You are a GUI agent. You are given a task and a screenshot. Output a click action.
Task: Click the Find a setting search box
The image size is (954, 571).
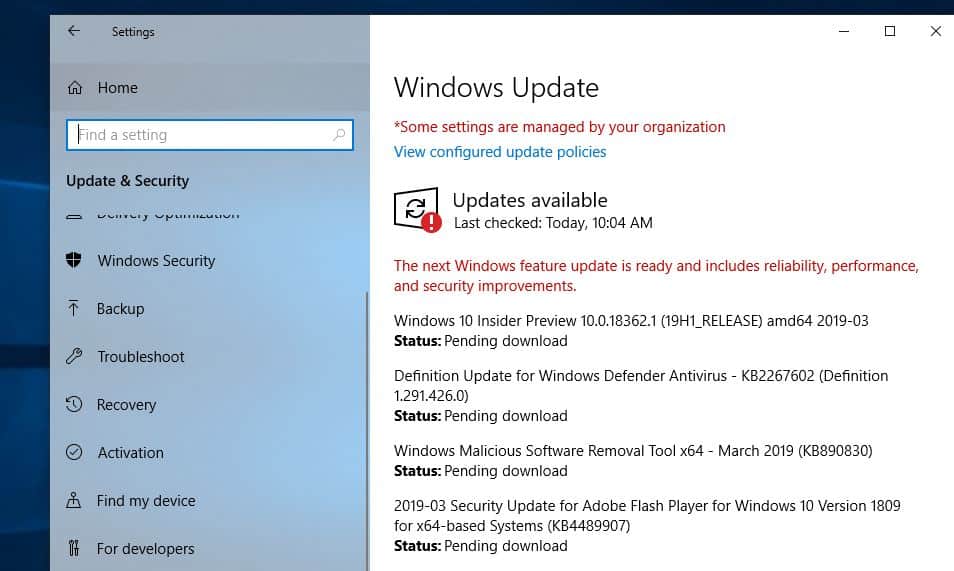210,135
